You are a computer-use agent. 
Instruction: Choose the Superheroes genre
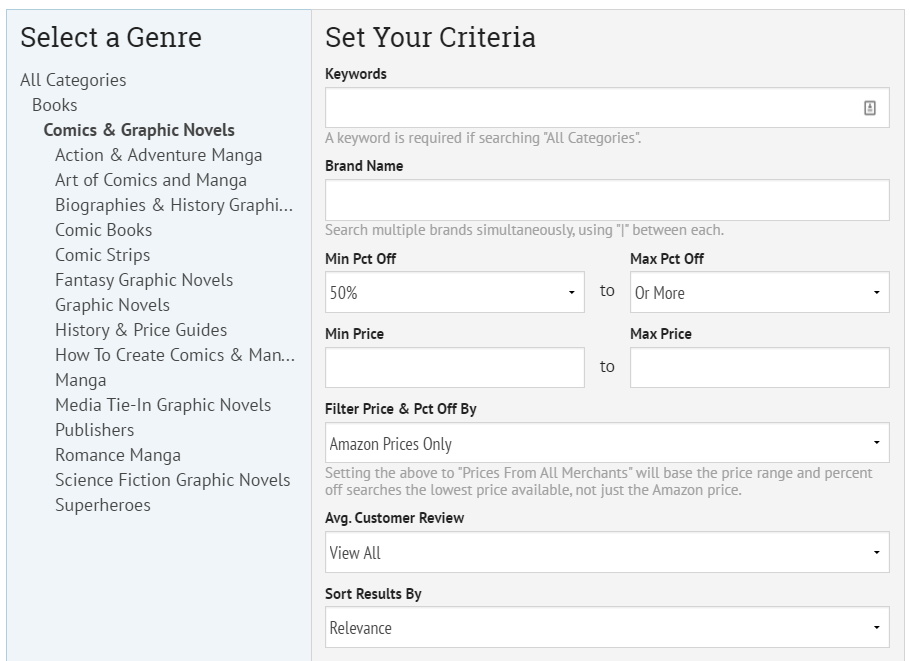point(102,505)
